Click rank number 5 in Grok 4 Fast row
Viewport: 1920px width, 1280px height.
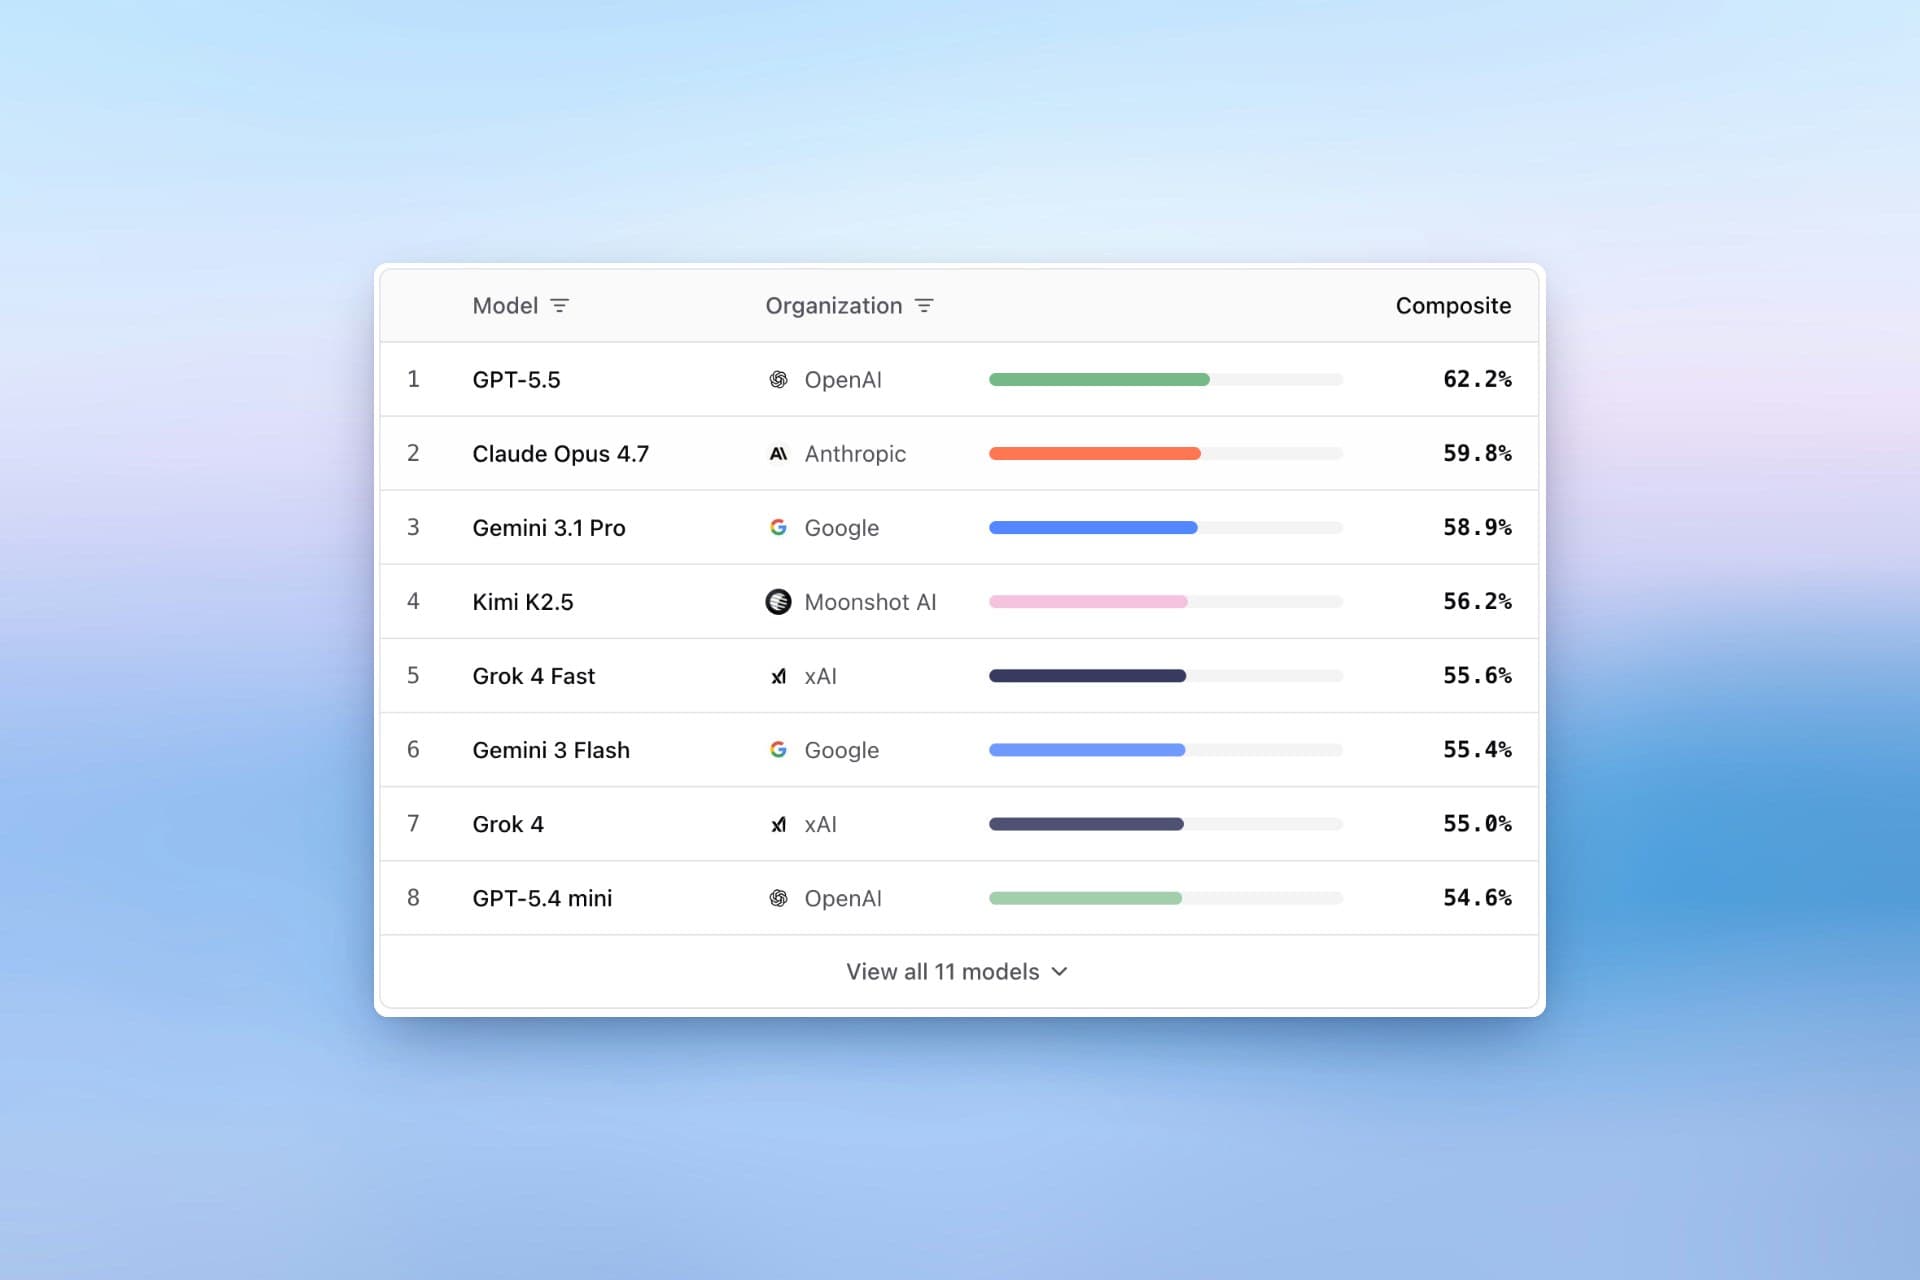413,676
